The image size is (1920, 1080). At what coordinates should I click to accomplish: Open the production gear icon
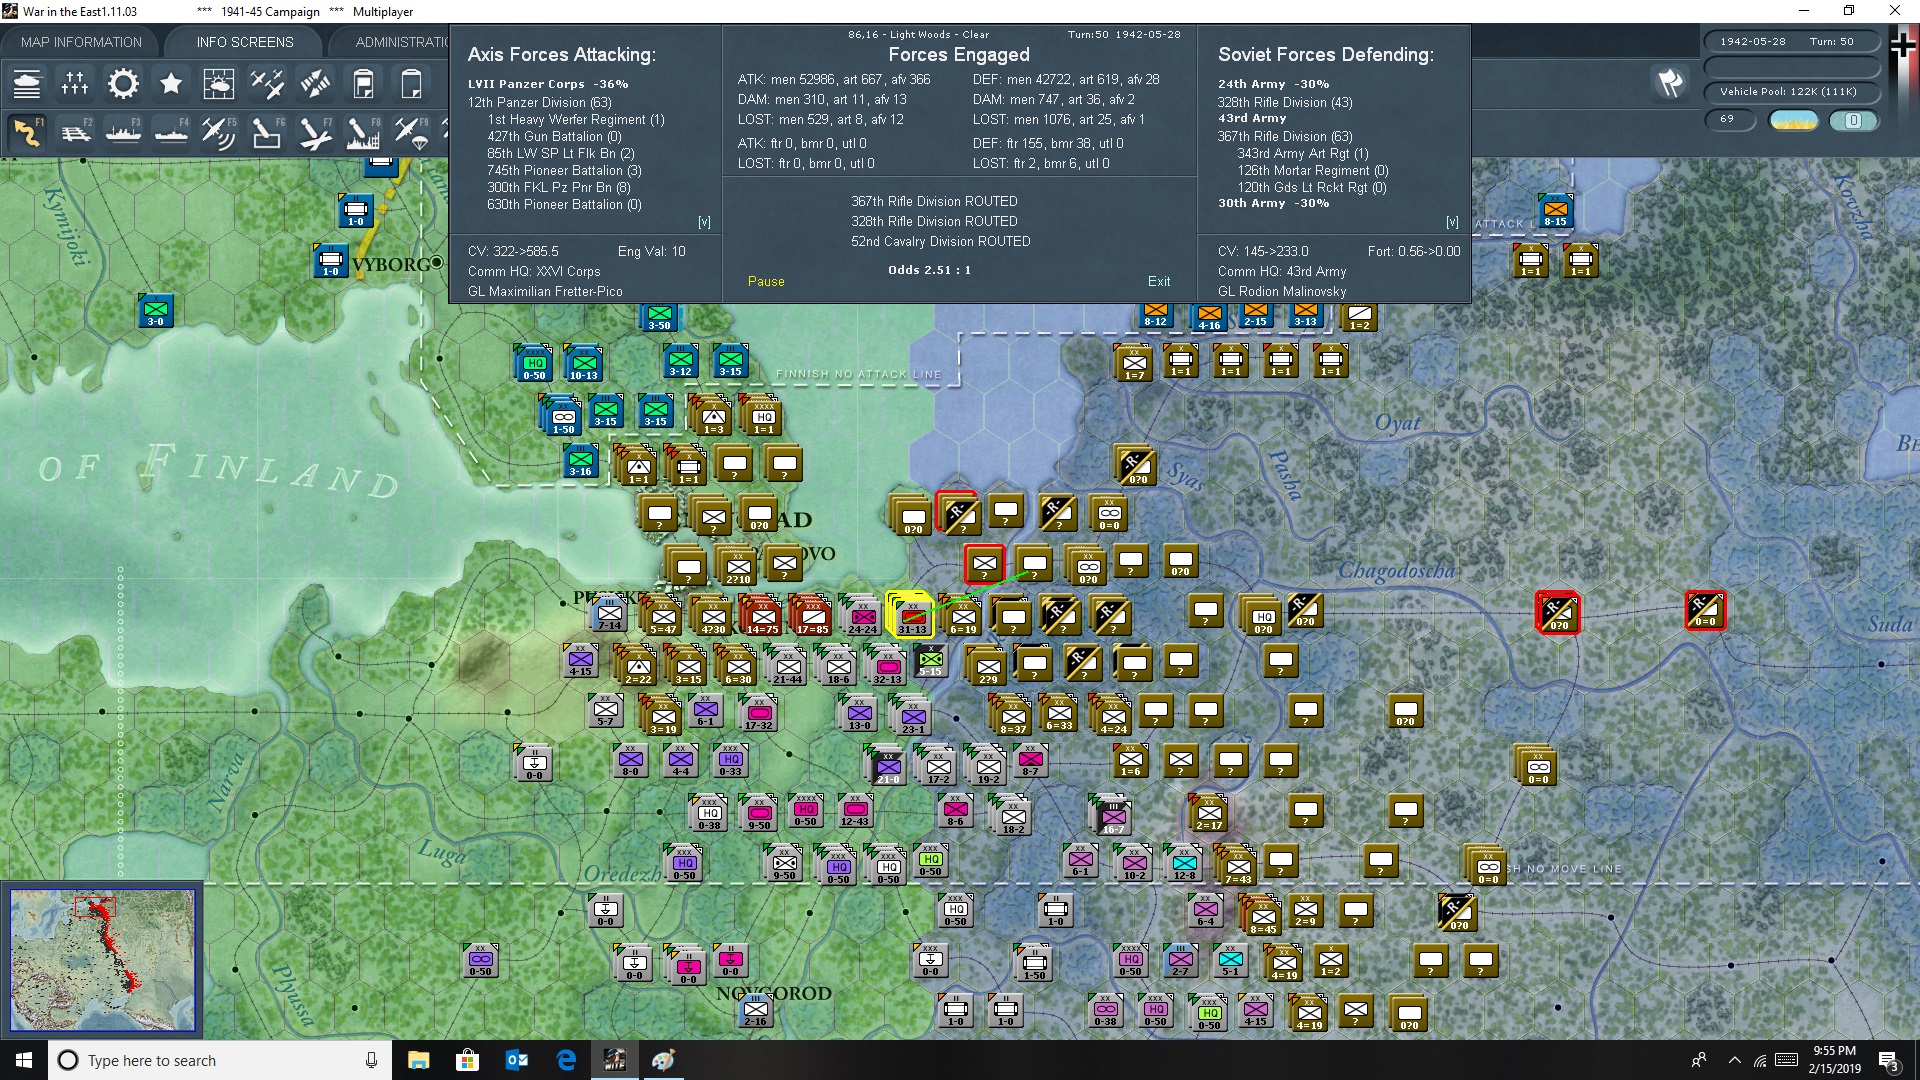(x=123, y=84)
